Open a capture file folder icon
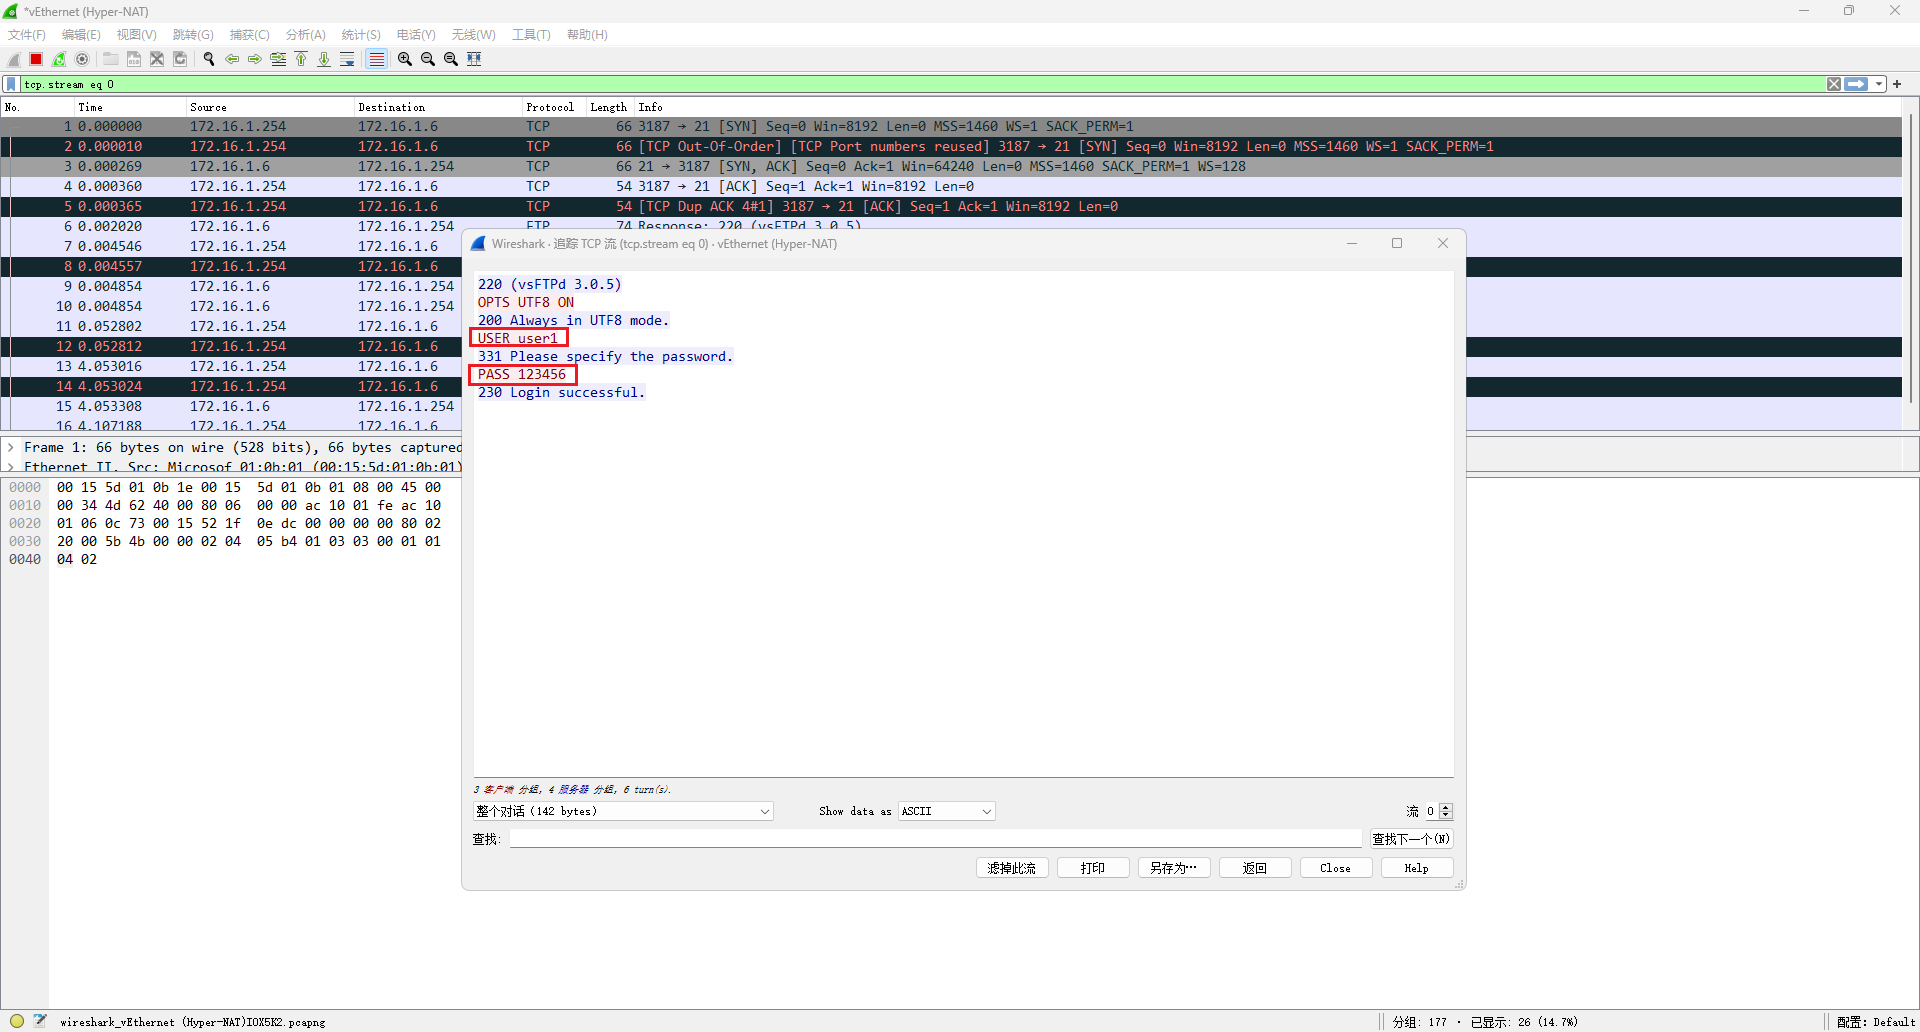Viewport: 1920px width, 1032px height. (x=111, y=59)
